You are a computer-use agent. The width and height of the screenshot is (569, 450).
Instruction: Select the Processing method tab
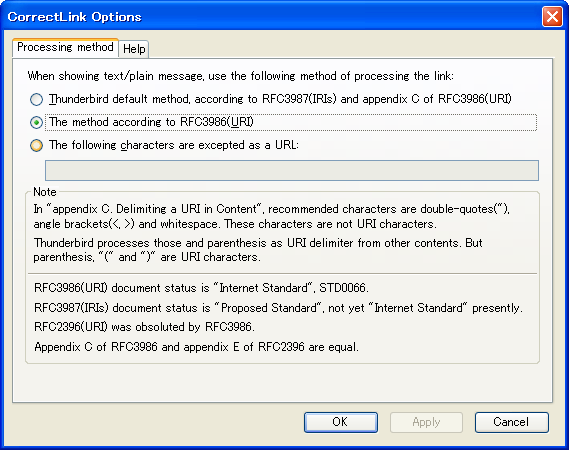point(65,48)
